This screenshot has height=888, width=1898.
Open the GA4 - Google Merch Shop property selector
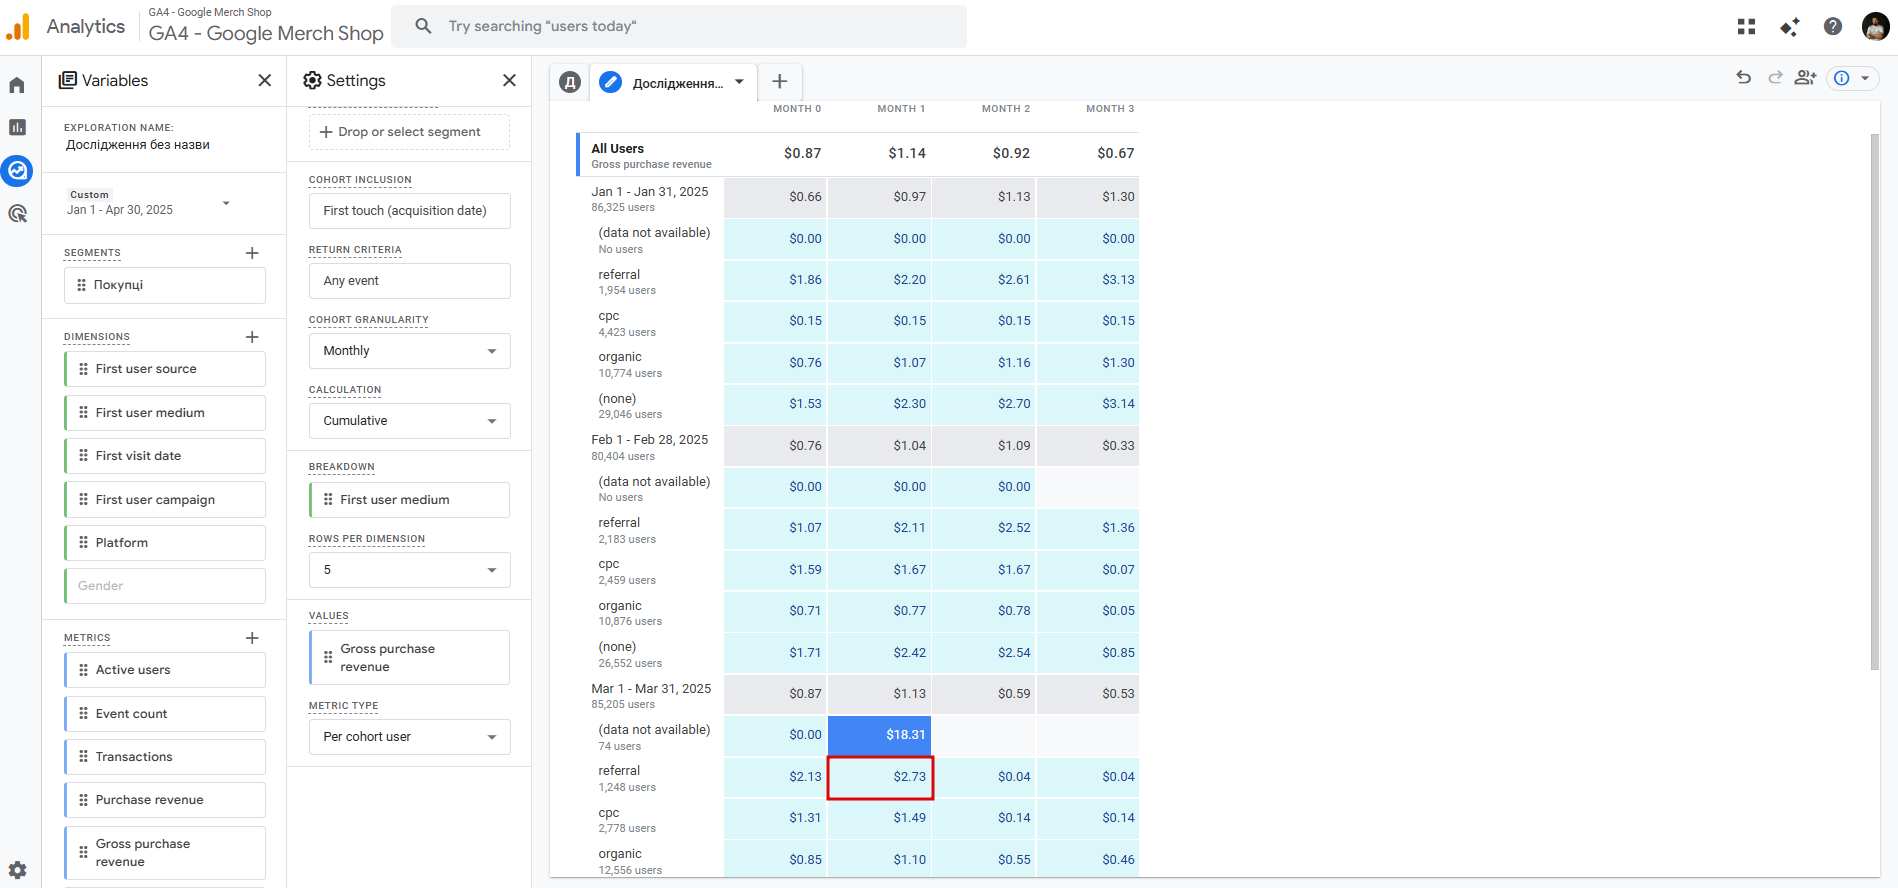coord(266,26)
